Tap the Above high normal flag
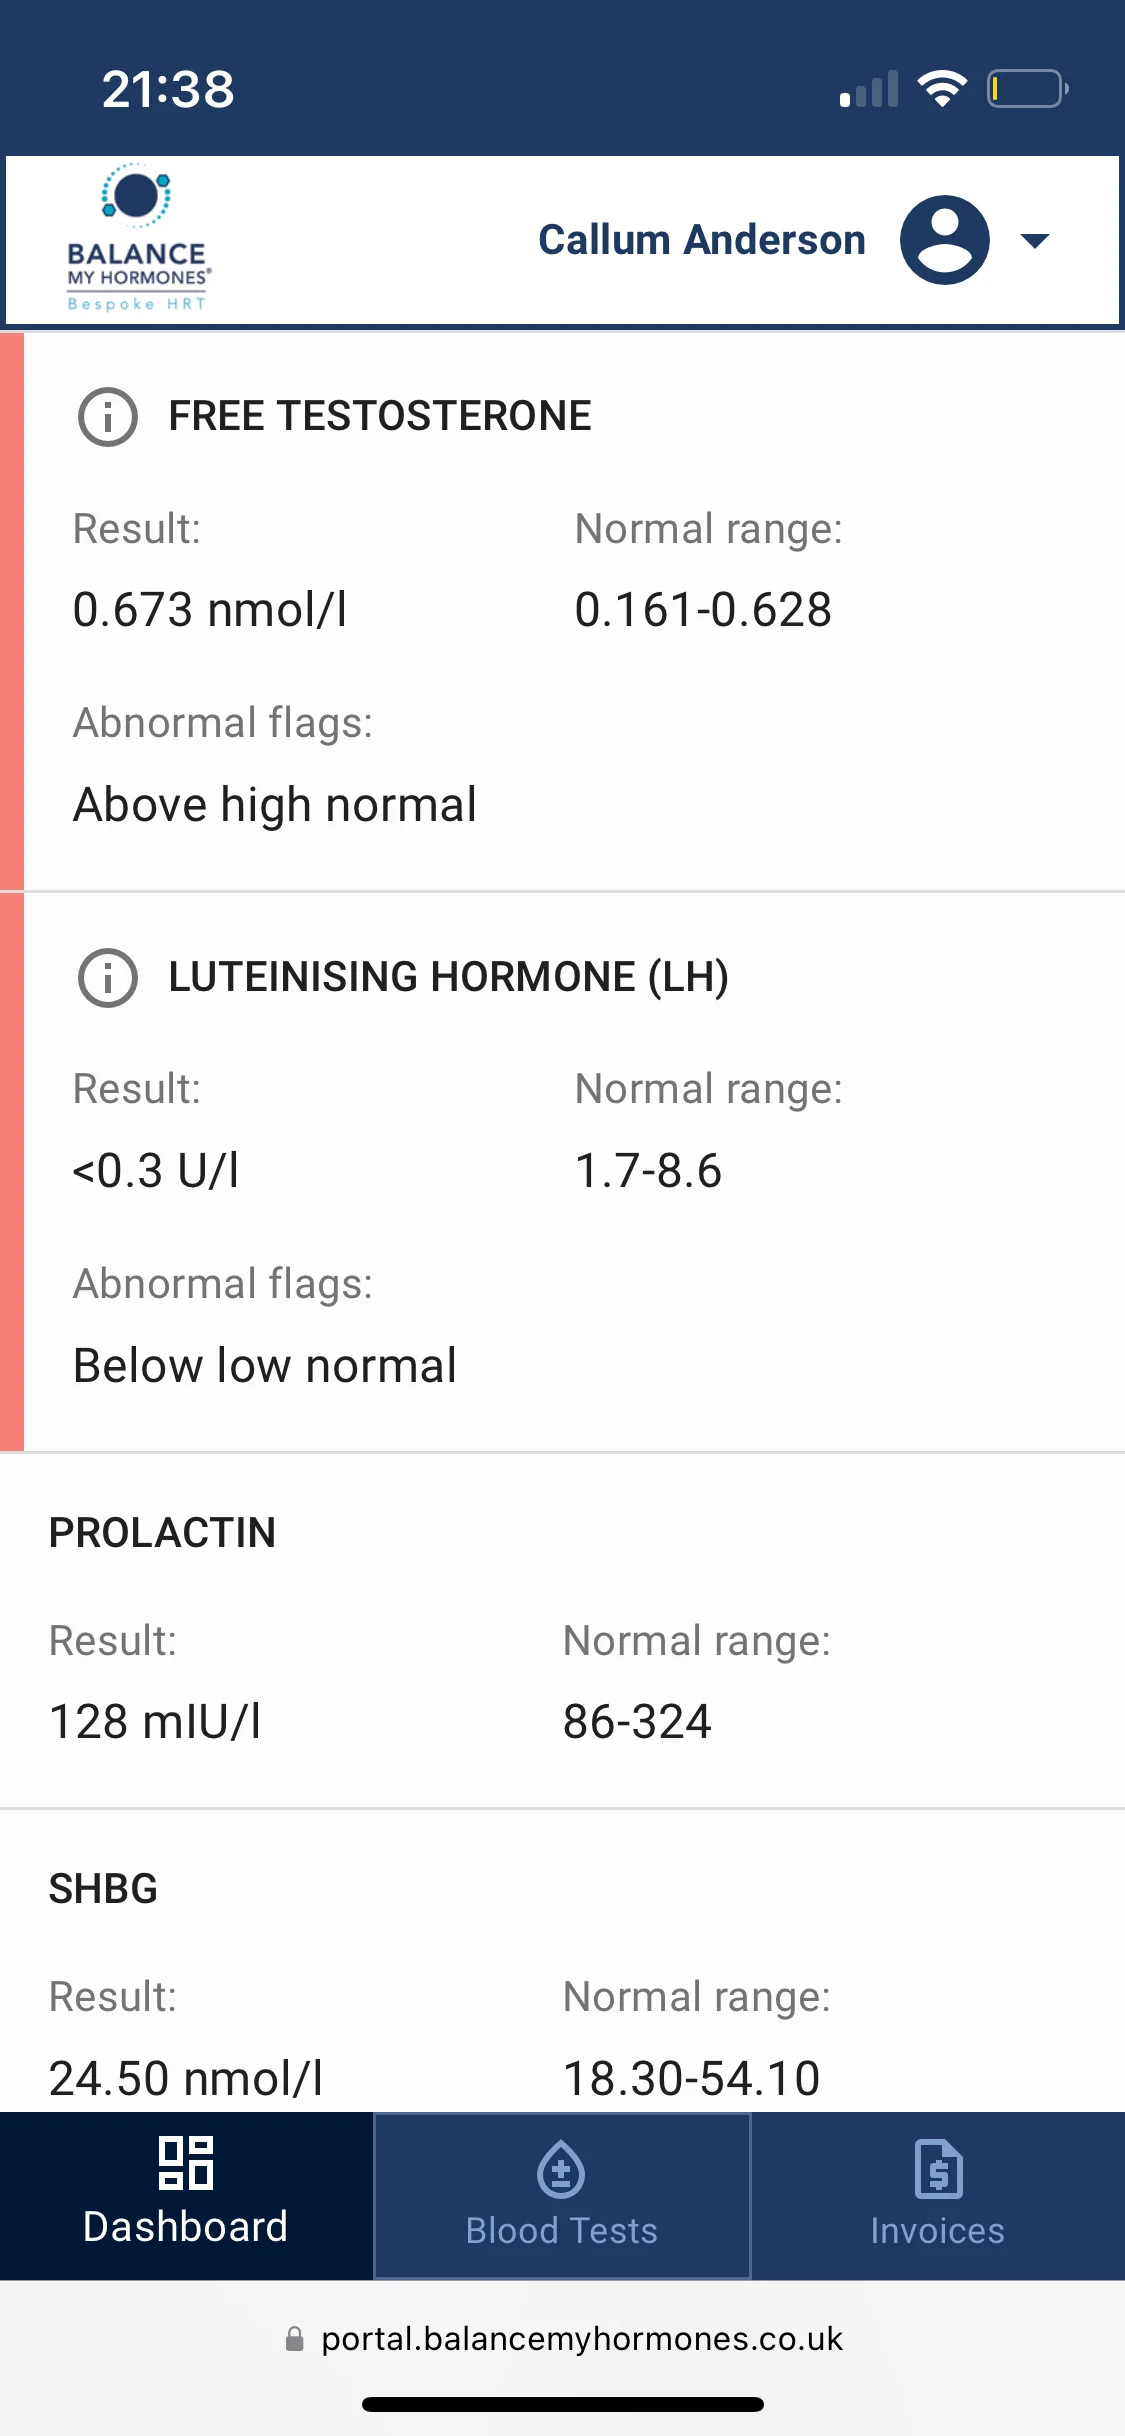The image size is (1125, 2436). (x=275, y=805)
